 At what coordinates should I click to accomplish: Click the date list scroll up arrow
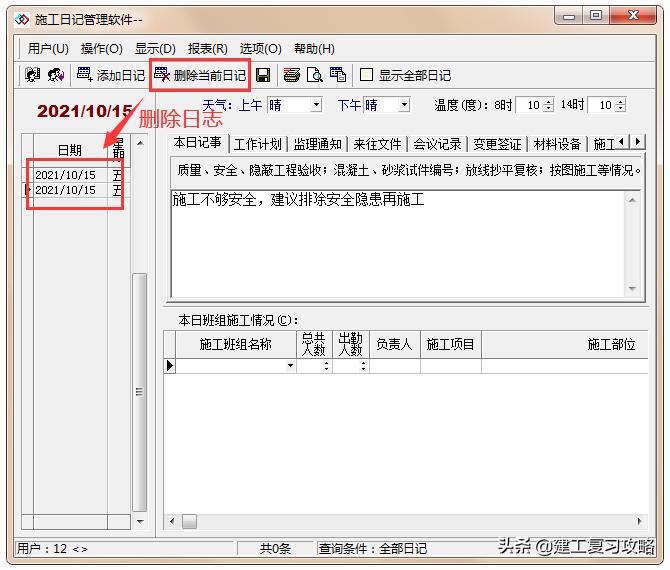140,143
